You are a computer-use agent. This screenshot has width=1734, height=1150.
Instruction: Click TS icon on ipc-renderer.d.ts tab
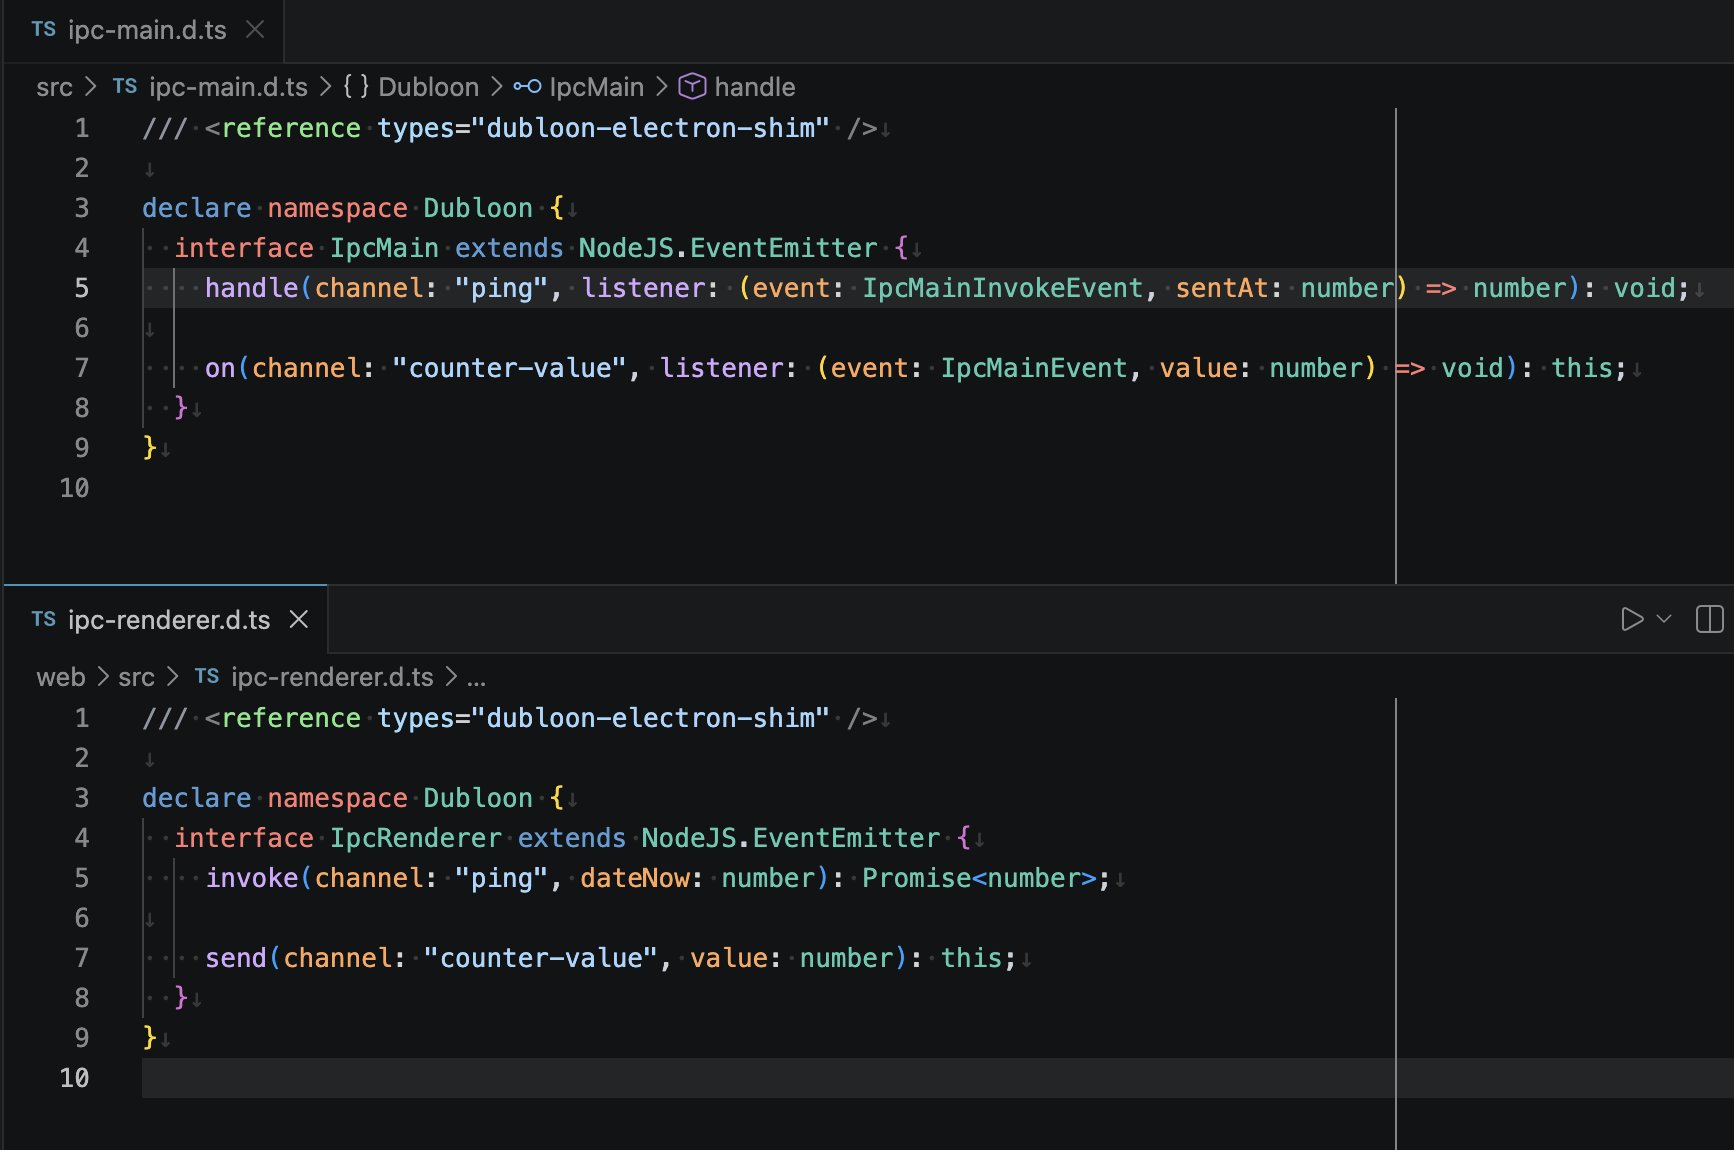point(44,620)
